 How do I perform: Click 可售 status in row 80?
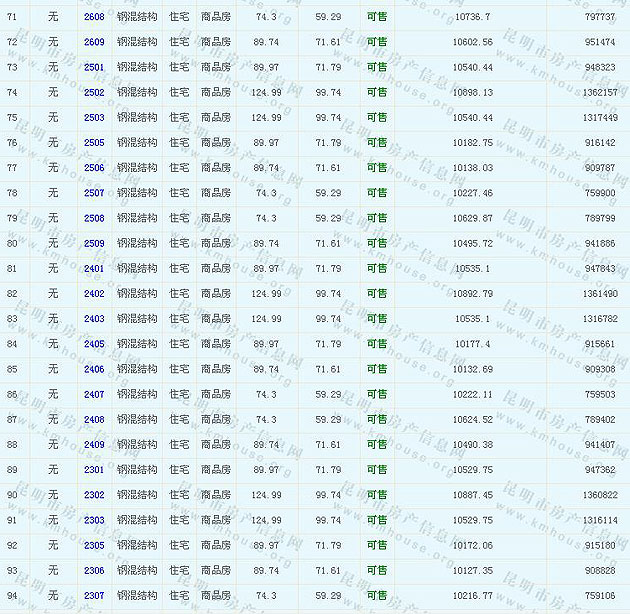click(x=377, y=243)
